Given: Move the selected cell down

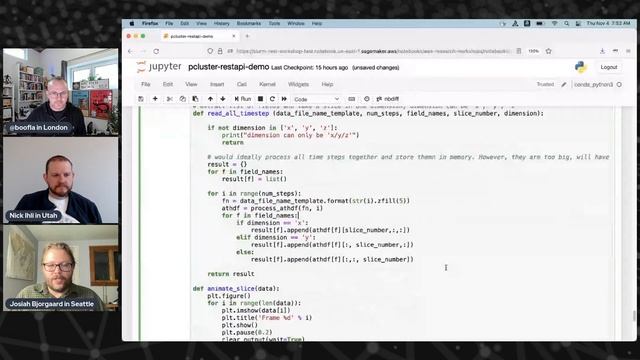Looking at the screenshot, I should (222, 99).
